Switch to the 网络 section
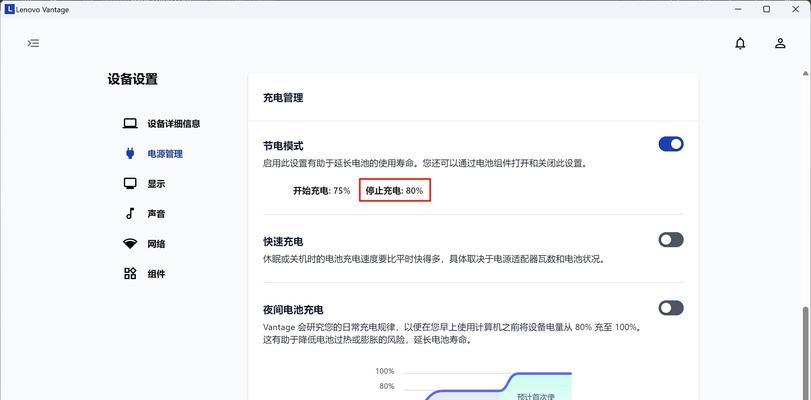 click(x=156, y=244)
